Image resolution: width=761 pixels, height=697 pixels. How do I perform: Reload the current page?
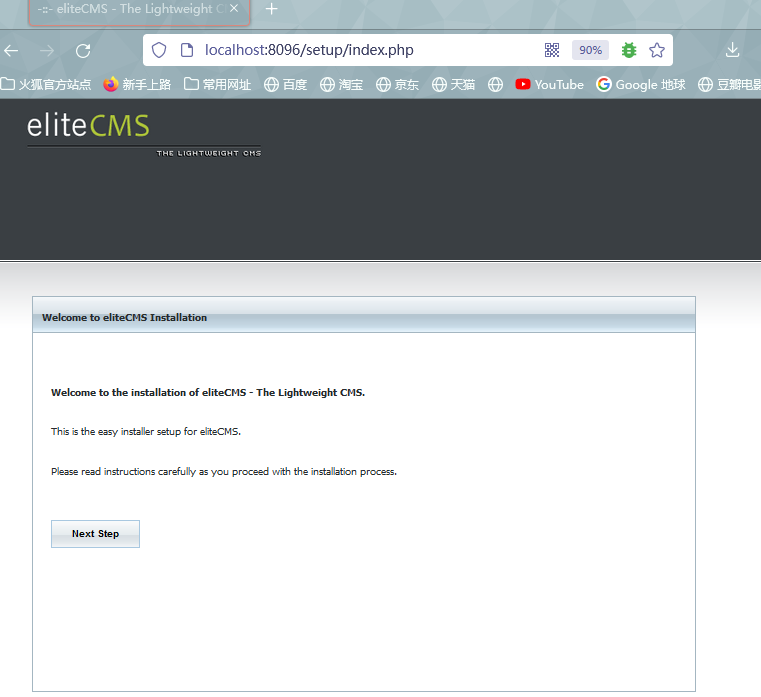click(x=83, y=50)
